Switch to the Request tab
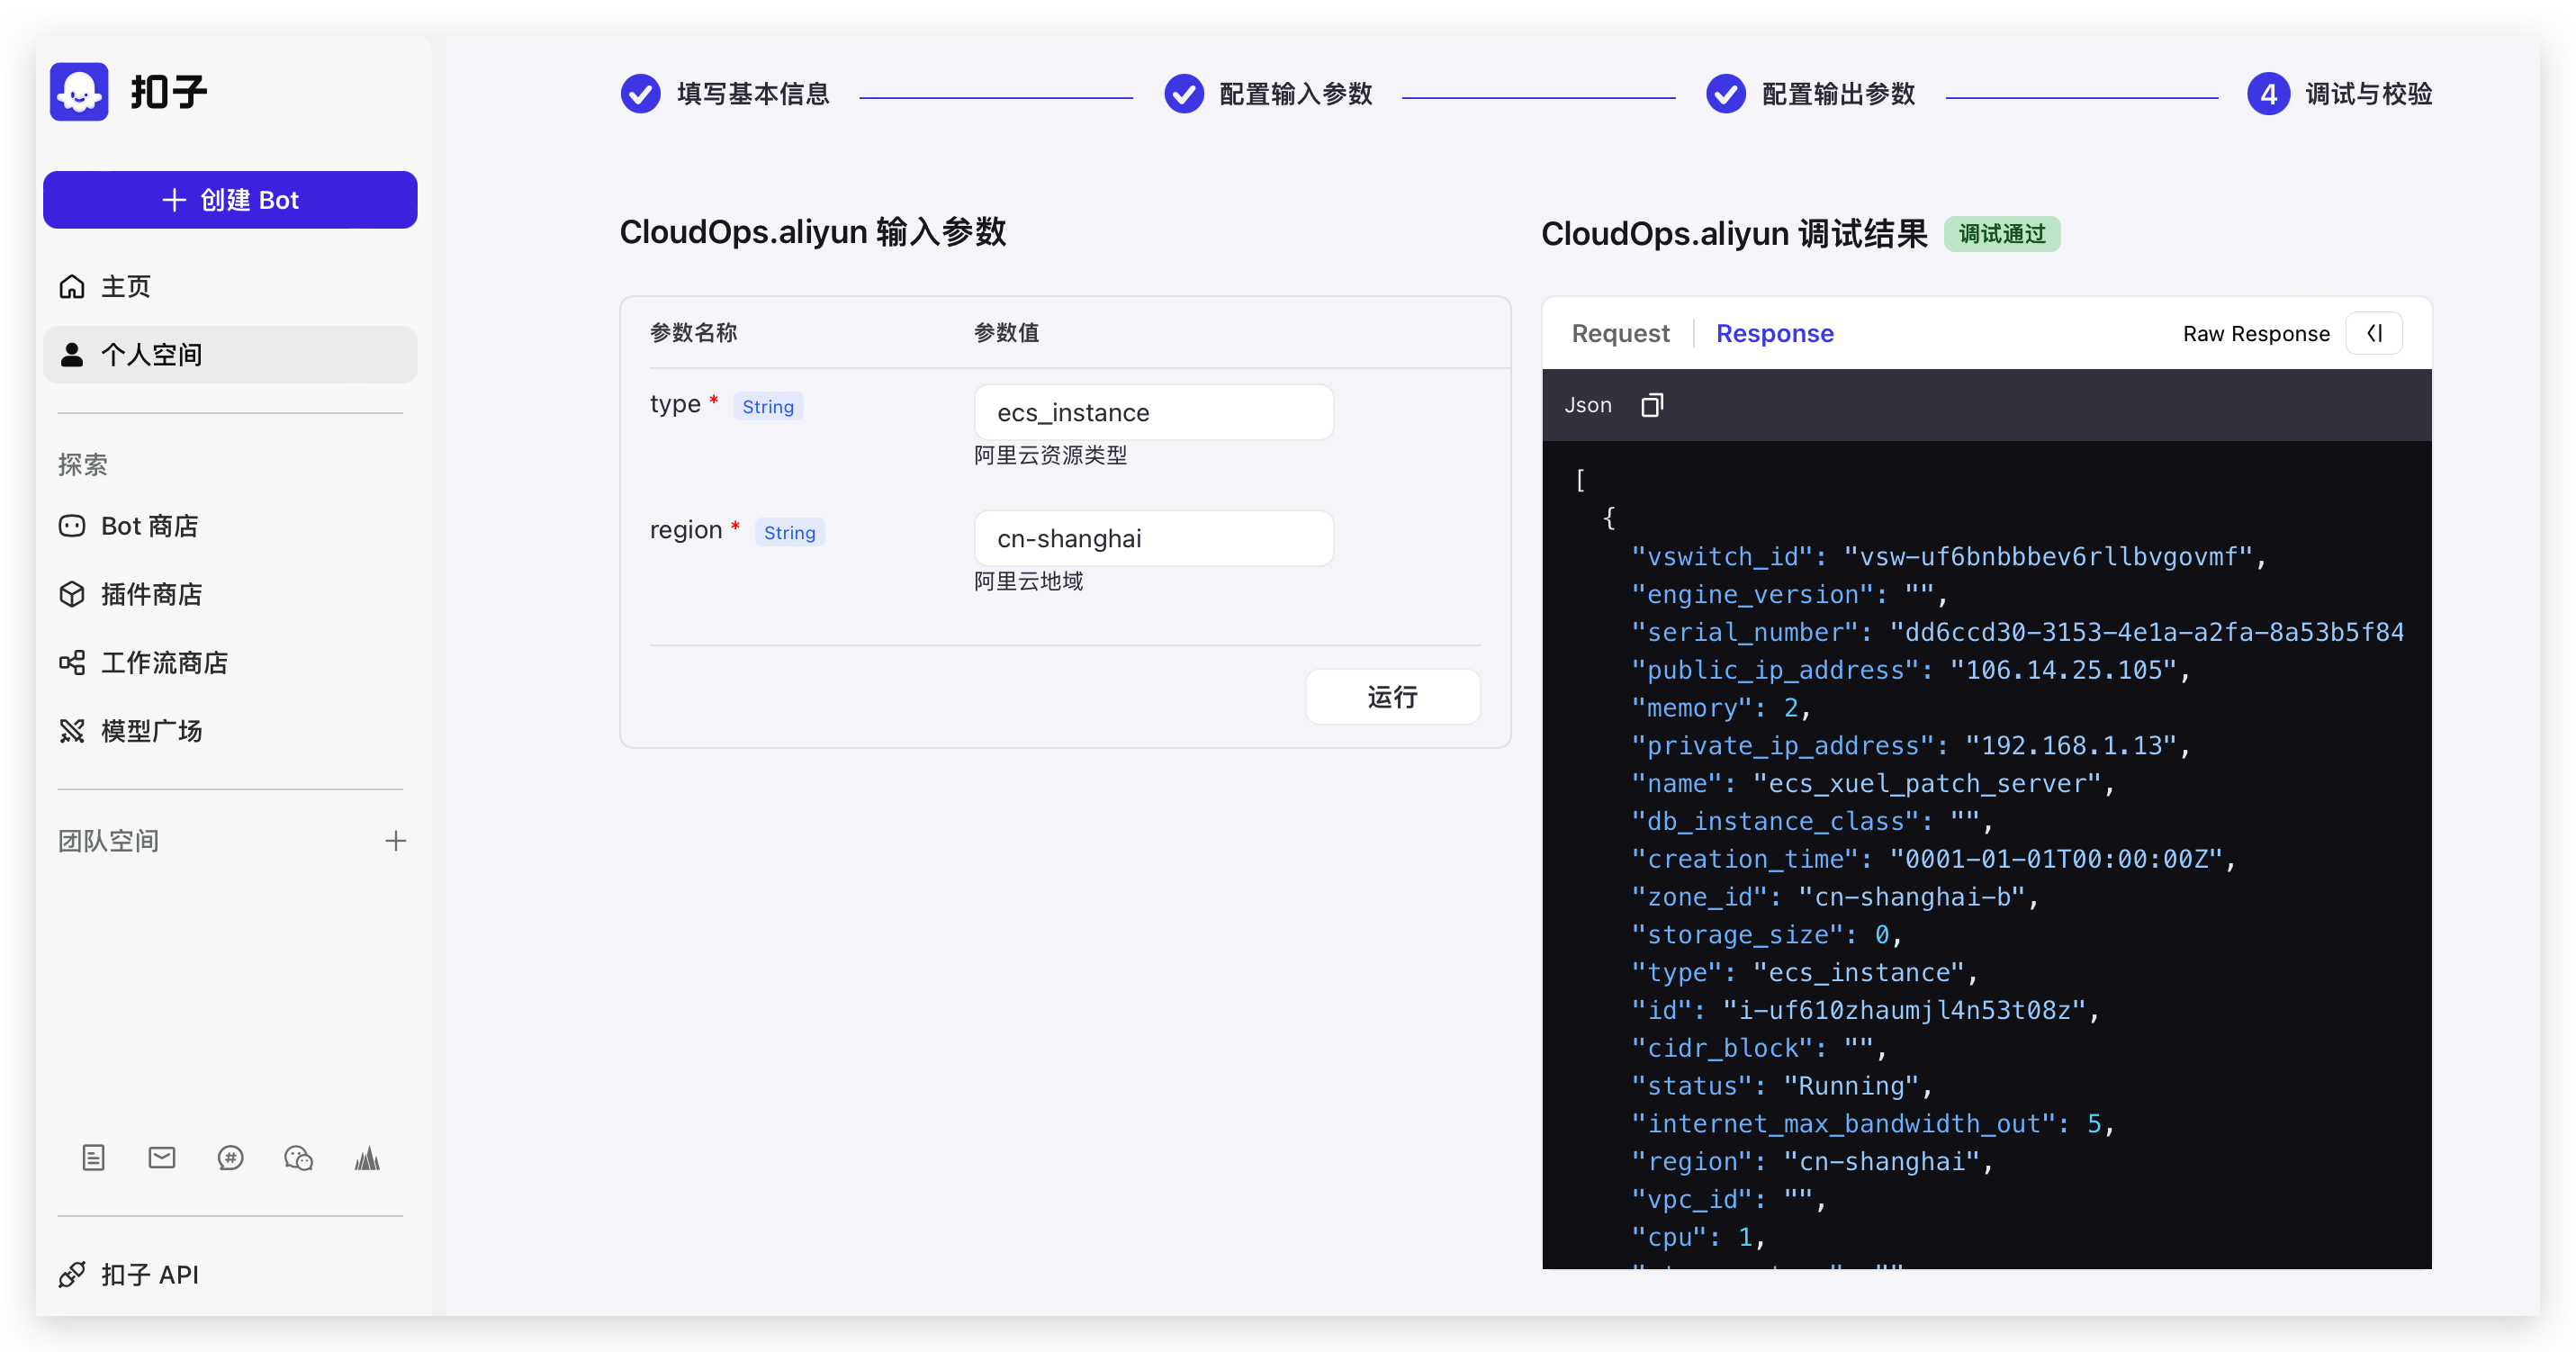The image size is (2576, 1352). [1620, 333]
